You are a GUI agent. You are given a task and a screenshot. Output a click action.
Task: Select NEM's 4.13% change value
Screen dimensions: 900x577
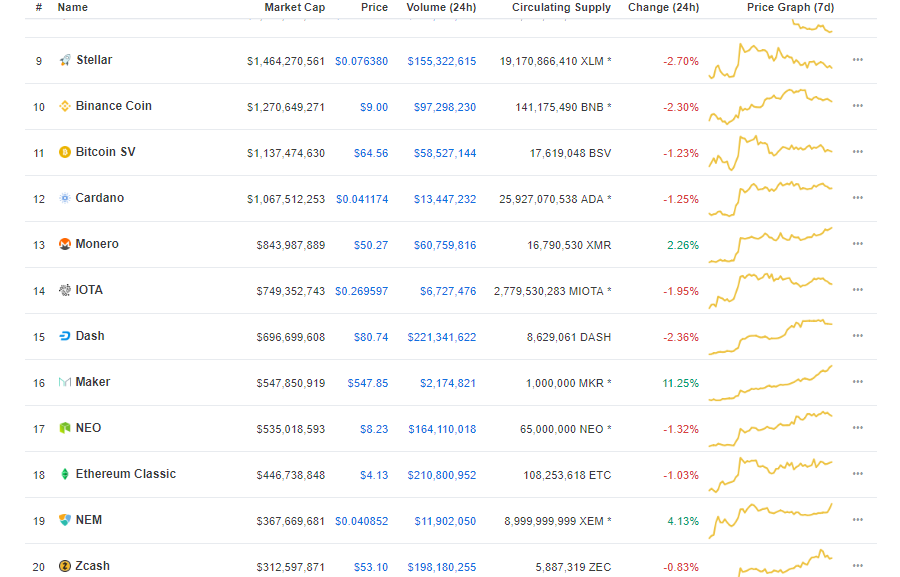click(x=683, y=521)
